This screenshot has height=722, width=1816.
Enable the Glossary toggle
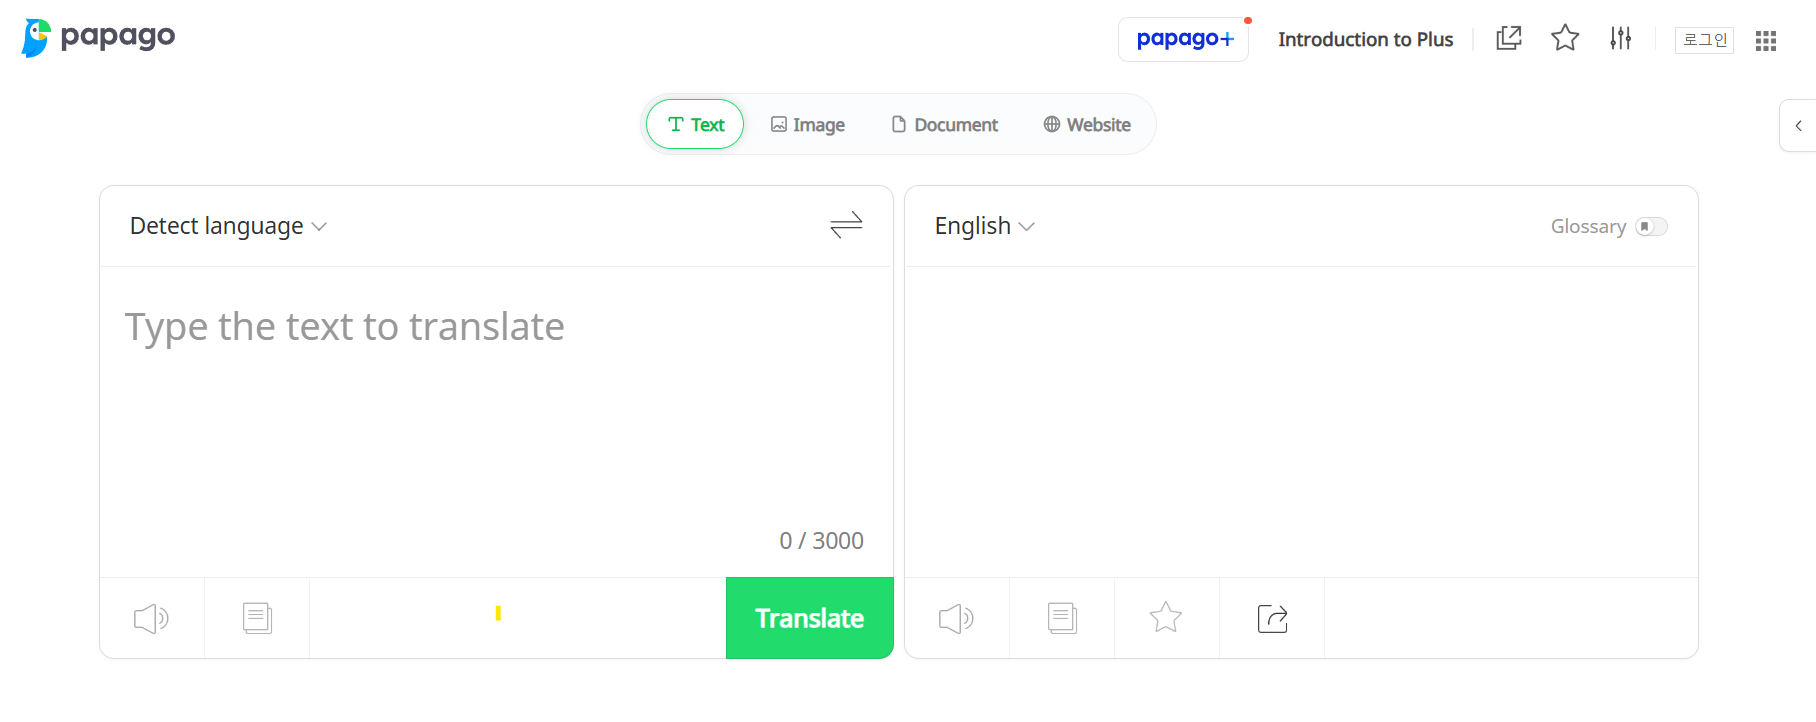[x=1652, y=227]
